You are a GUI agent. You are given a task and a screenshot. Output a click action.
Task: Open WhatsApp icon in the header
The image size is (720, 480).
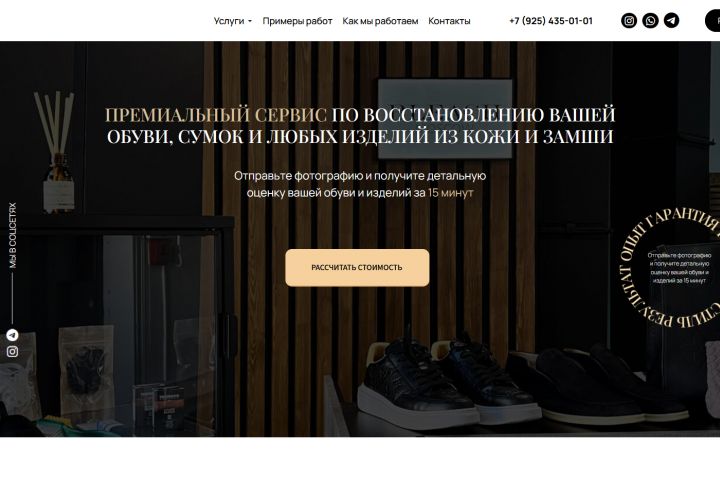coord(650,21)
